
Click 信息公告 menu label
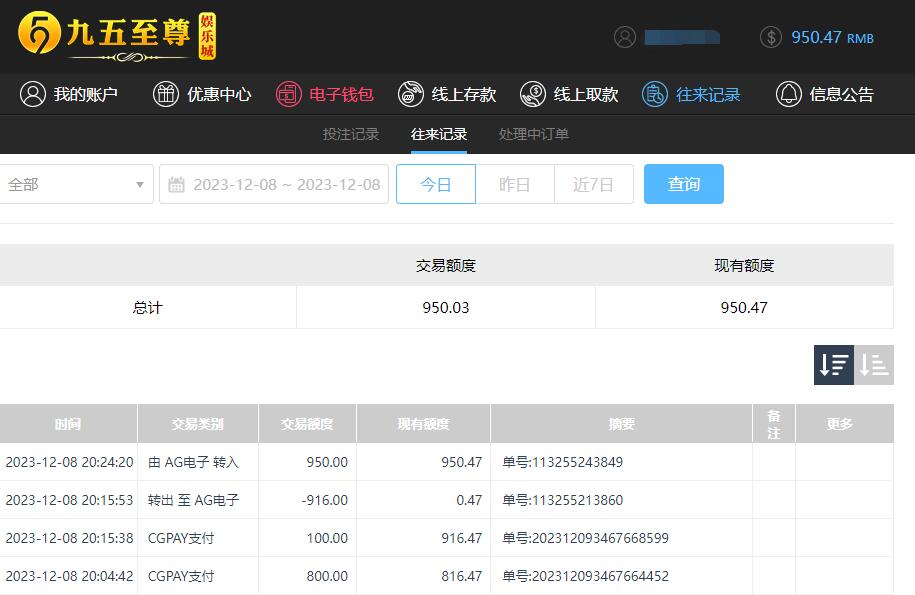(841, 94)
